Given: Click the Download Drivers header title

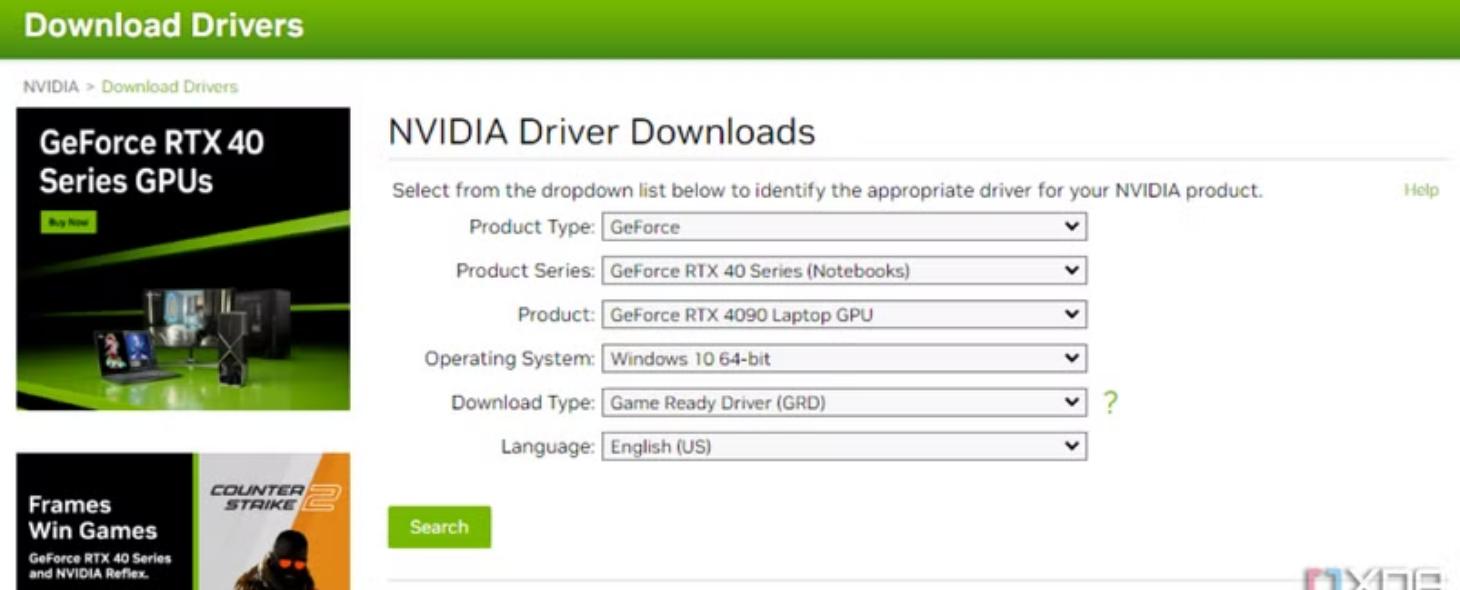Looking at the screenshot, I should pyautogui.click(x=164, y=25).
